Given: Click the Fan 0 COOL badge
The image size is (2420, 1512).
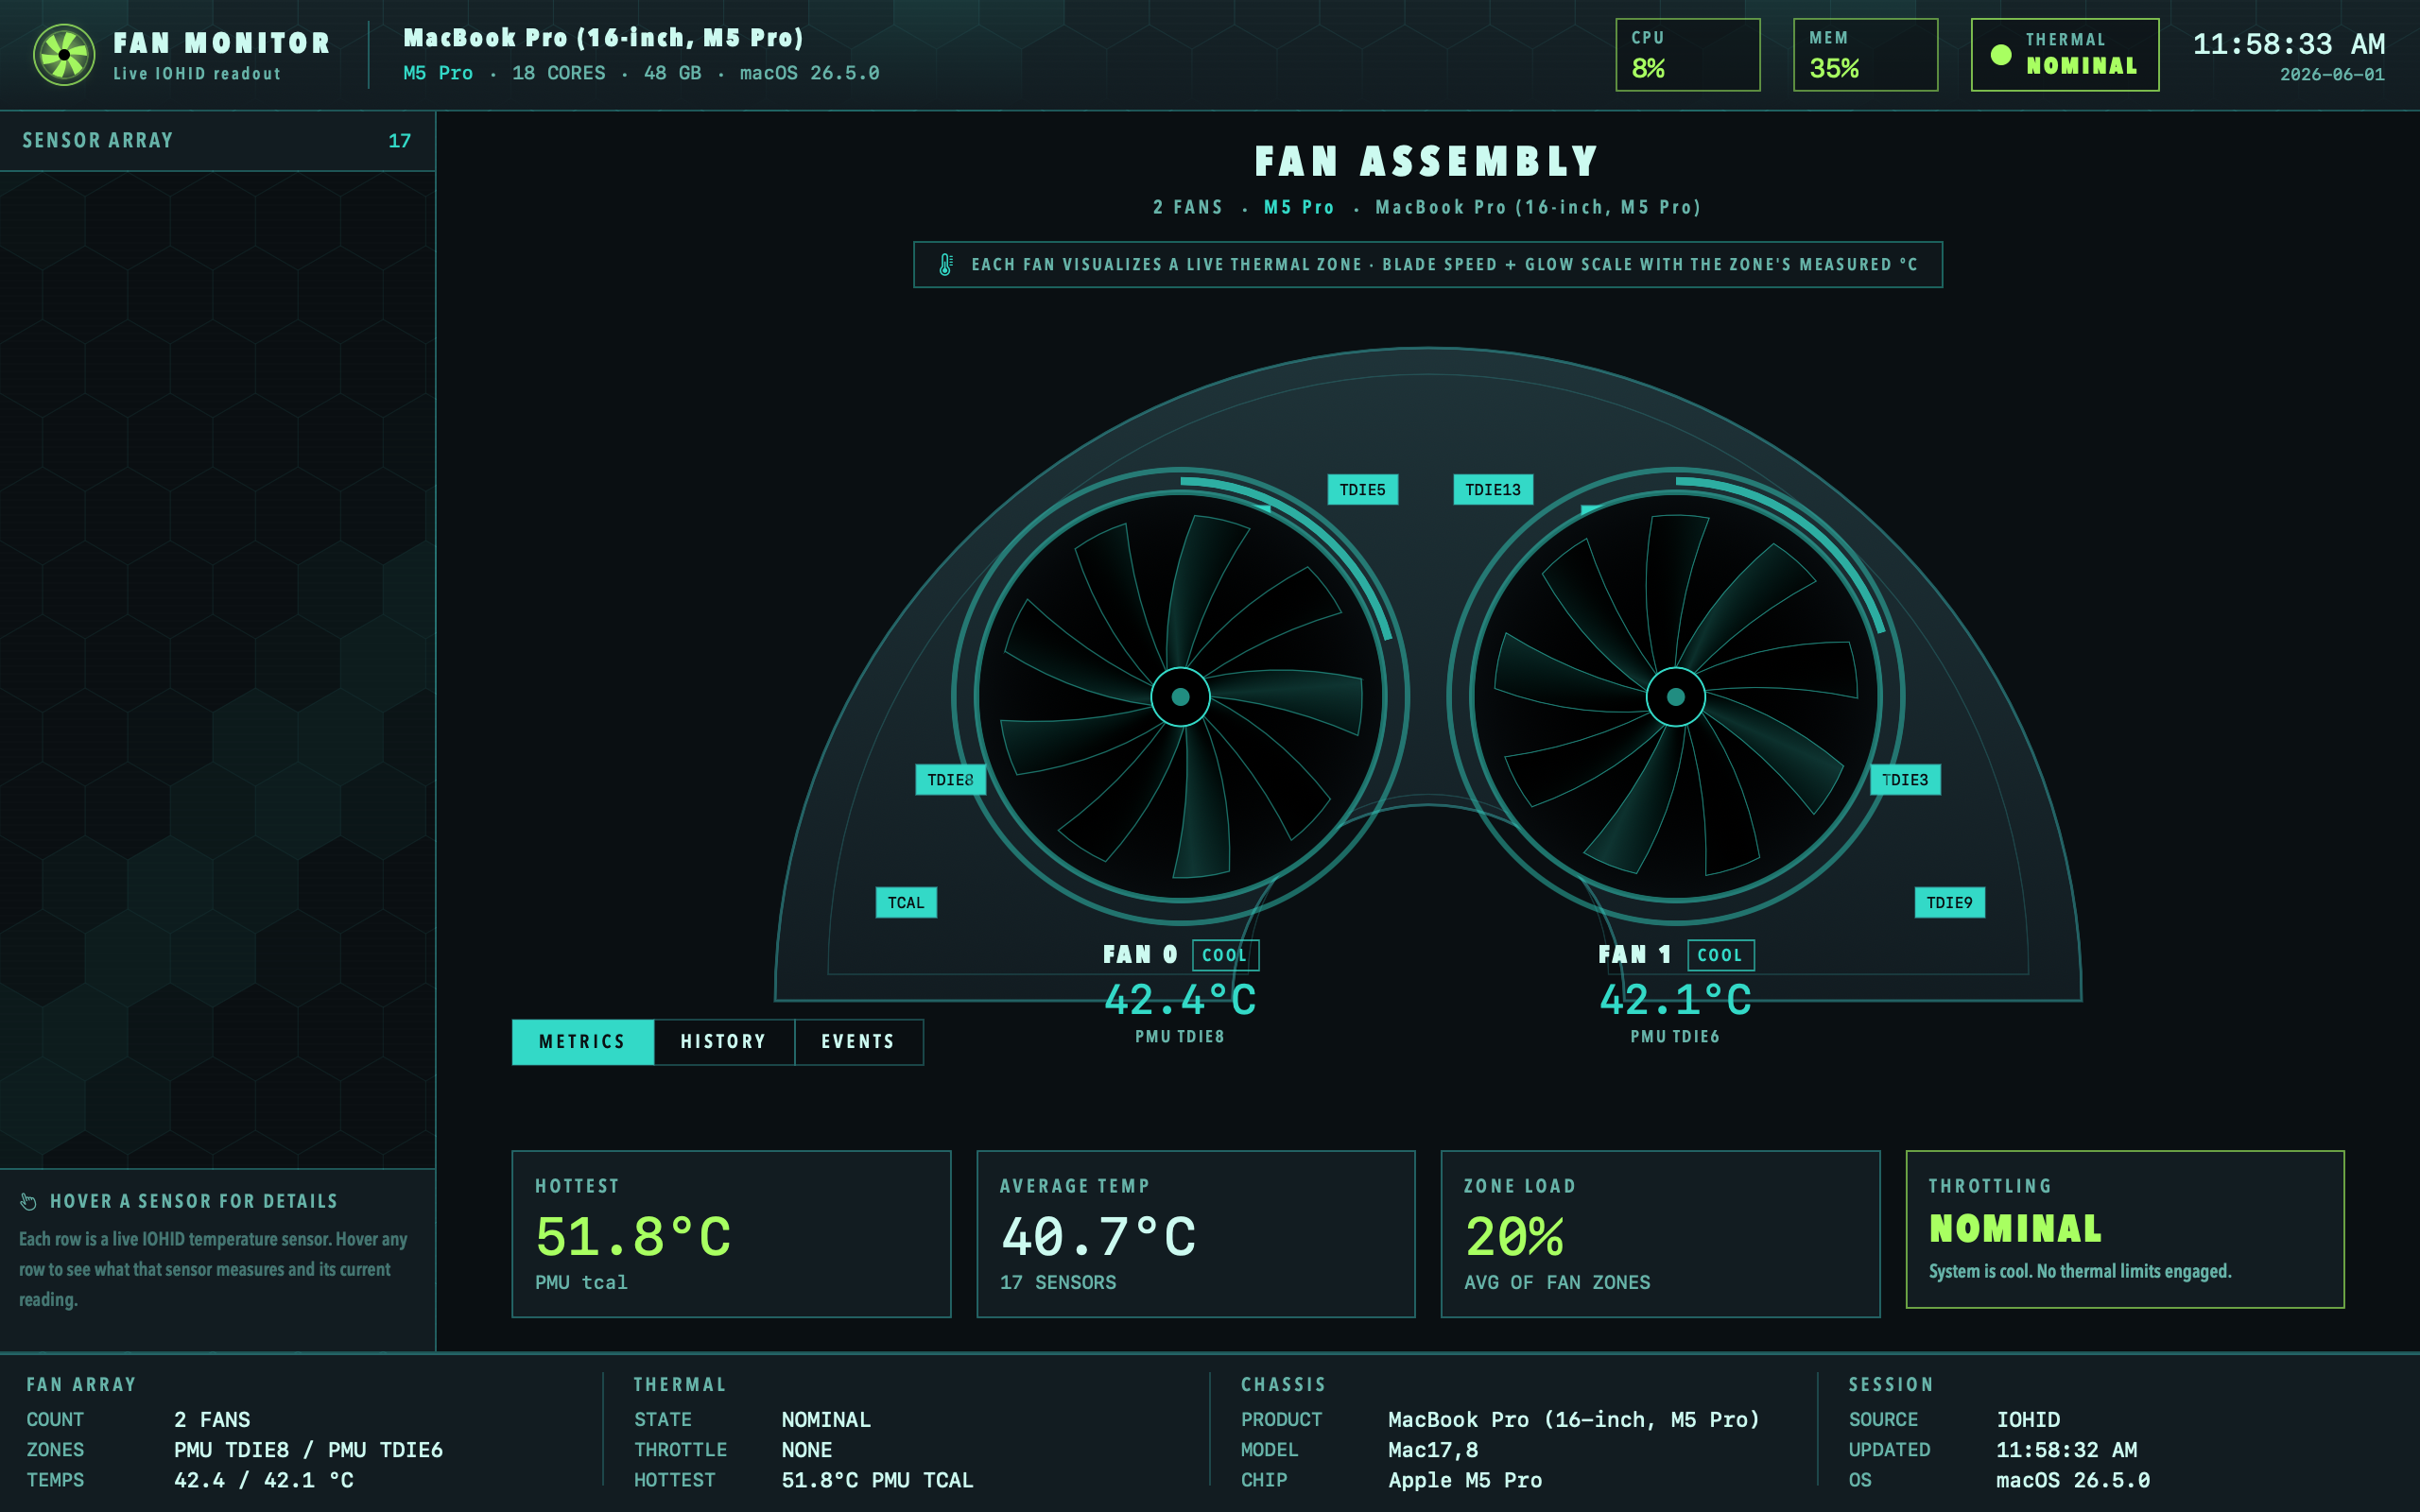Looking at the screenshot, I should (1225, 955).
